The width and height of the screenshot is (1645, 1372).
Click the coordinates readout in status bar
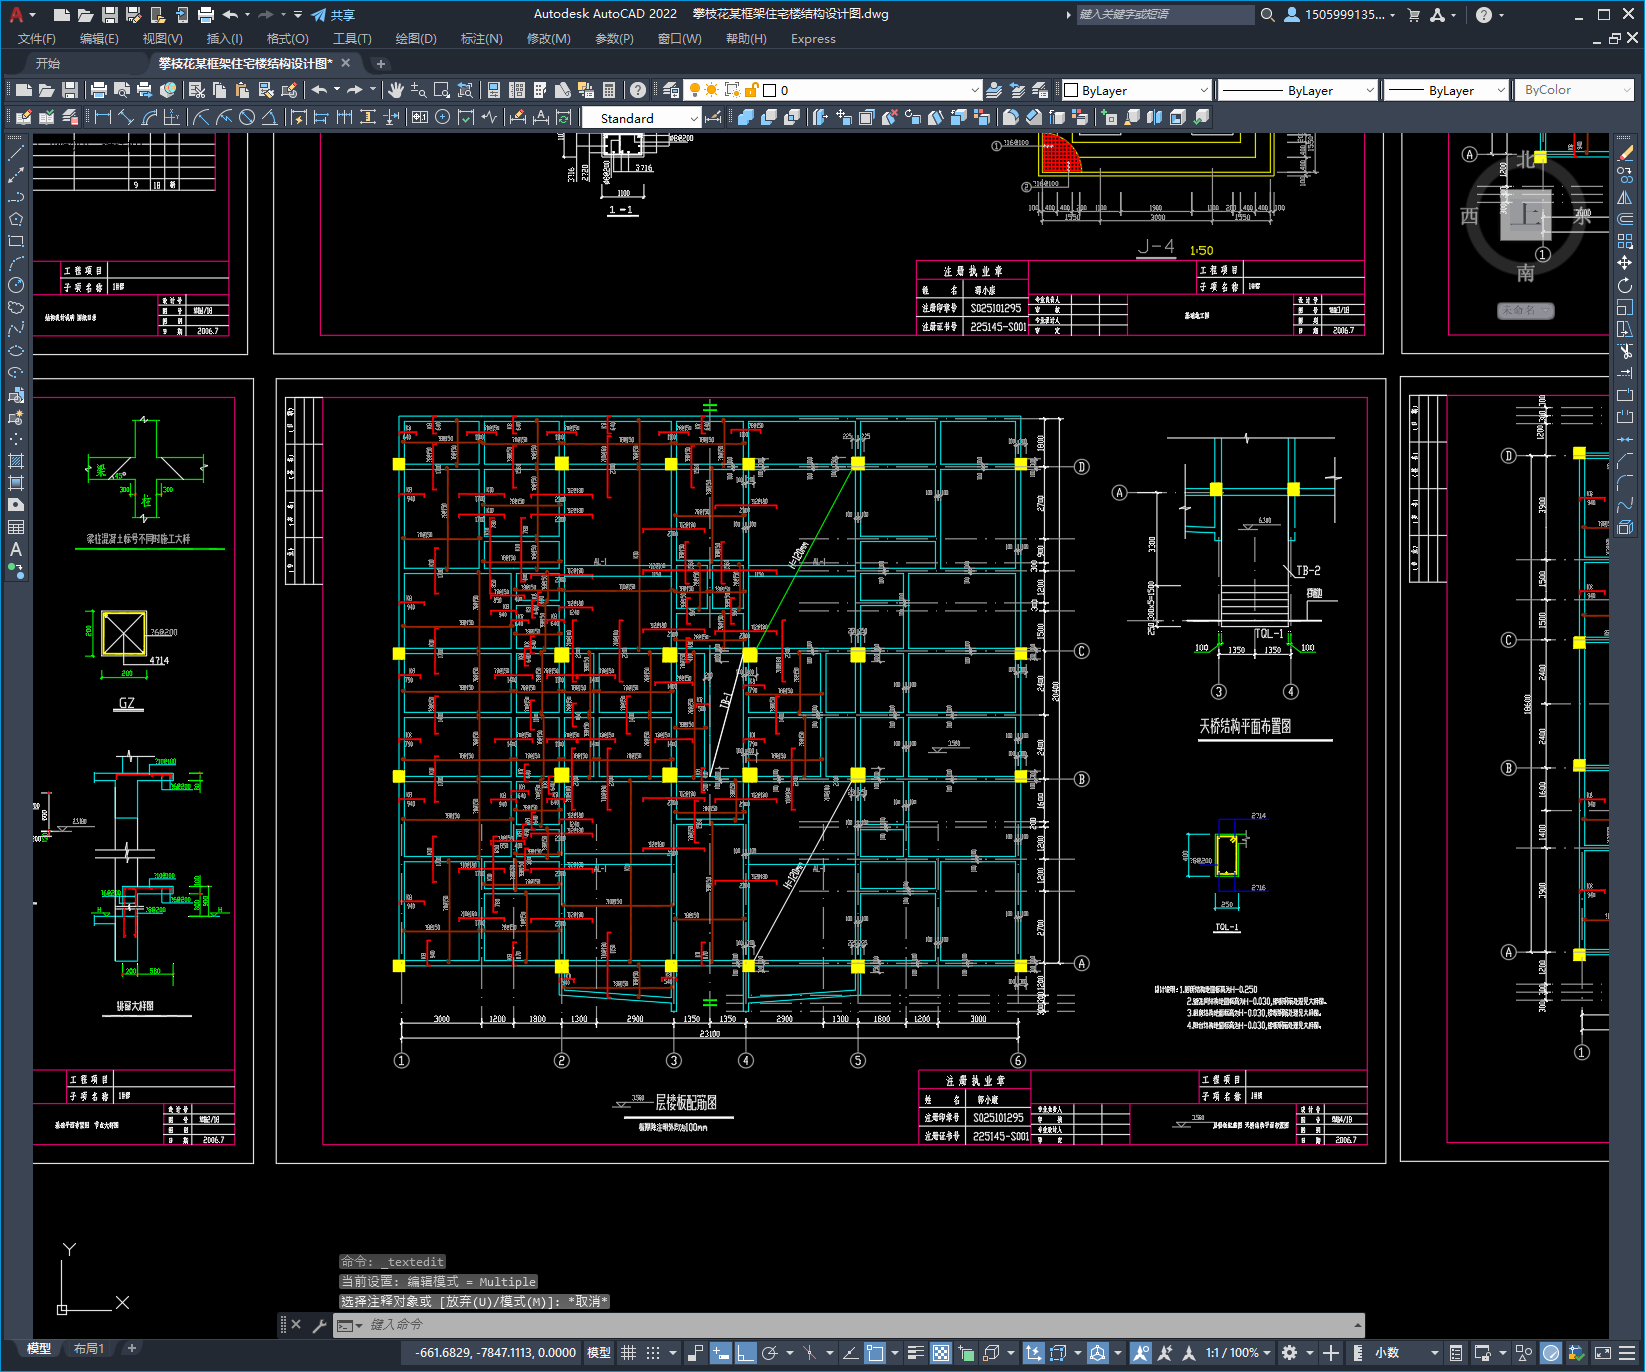(496, 1353)
